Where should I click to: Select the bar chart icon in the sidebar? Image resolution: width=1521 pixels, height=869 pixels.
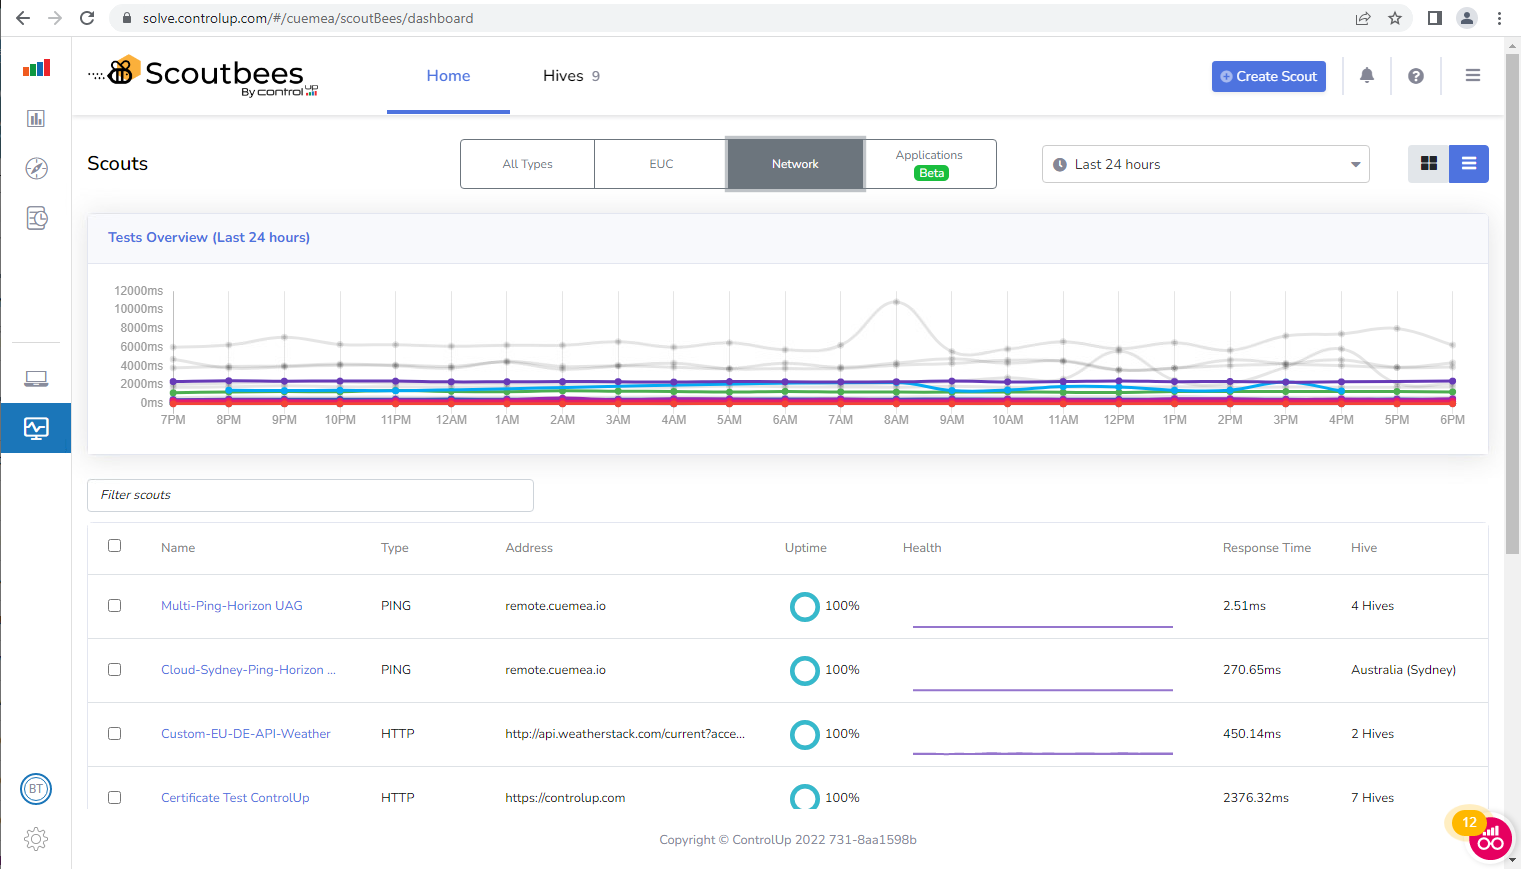36,118
